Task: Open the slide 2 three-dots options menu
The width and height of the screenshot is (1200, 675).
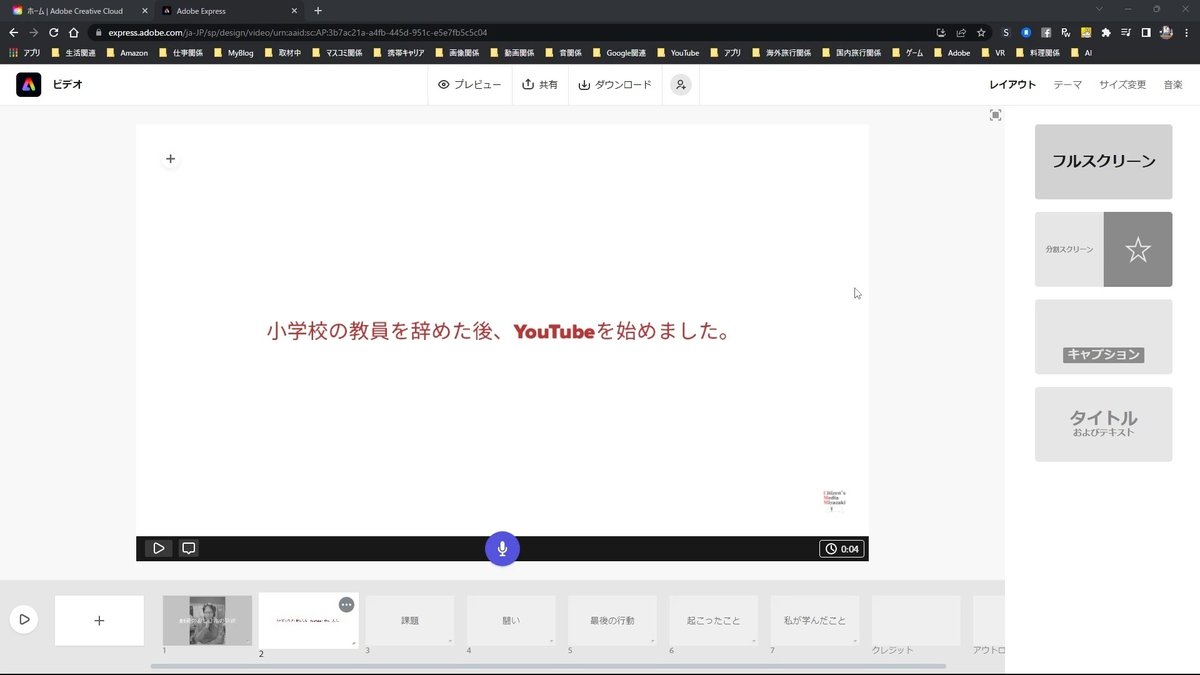Action: tap(346, 605)
